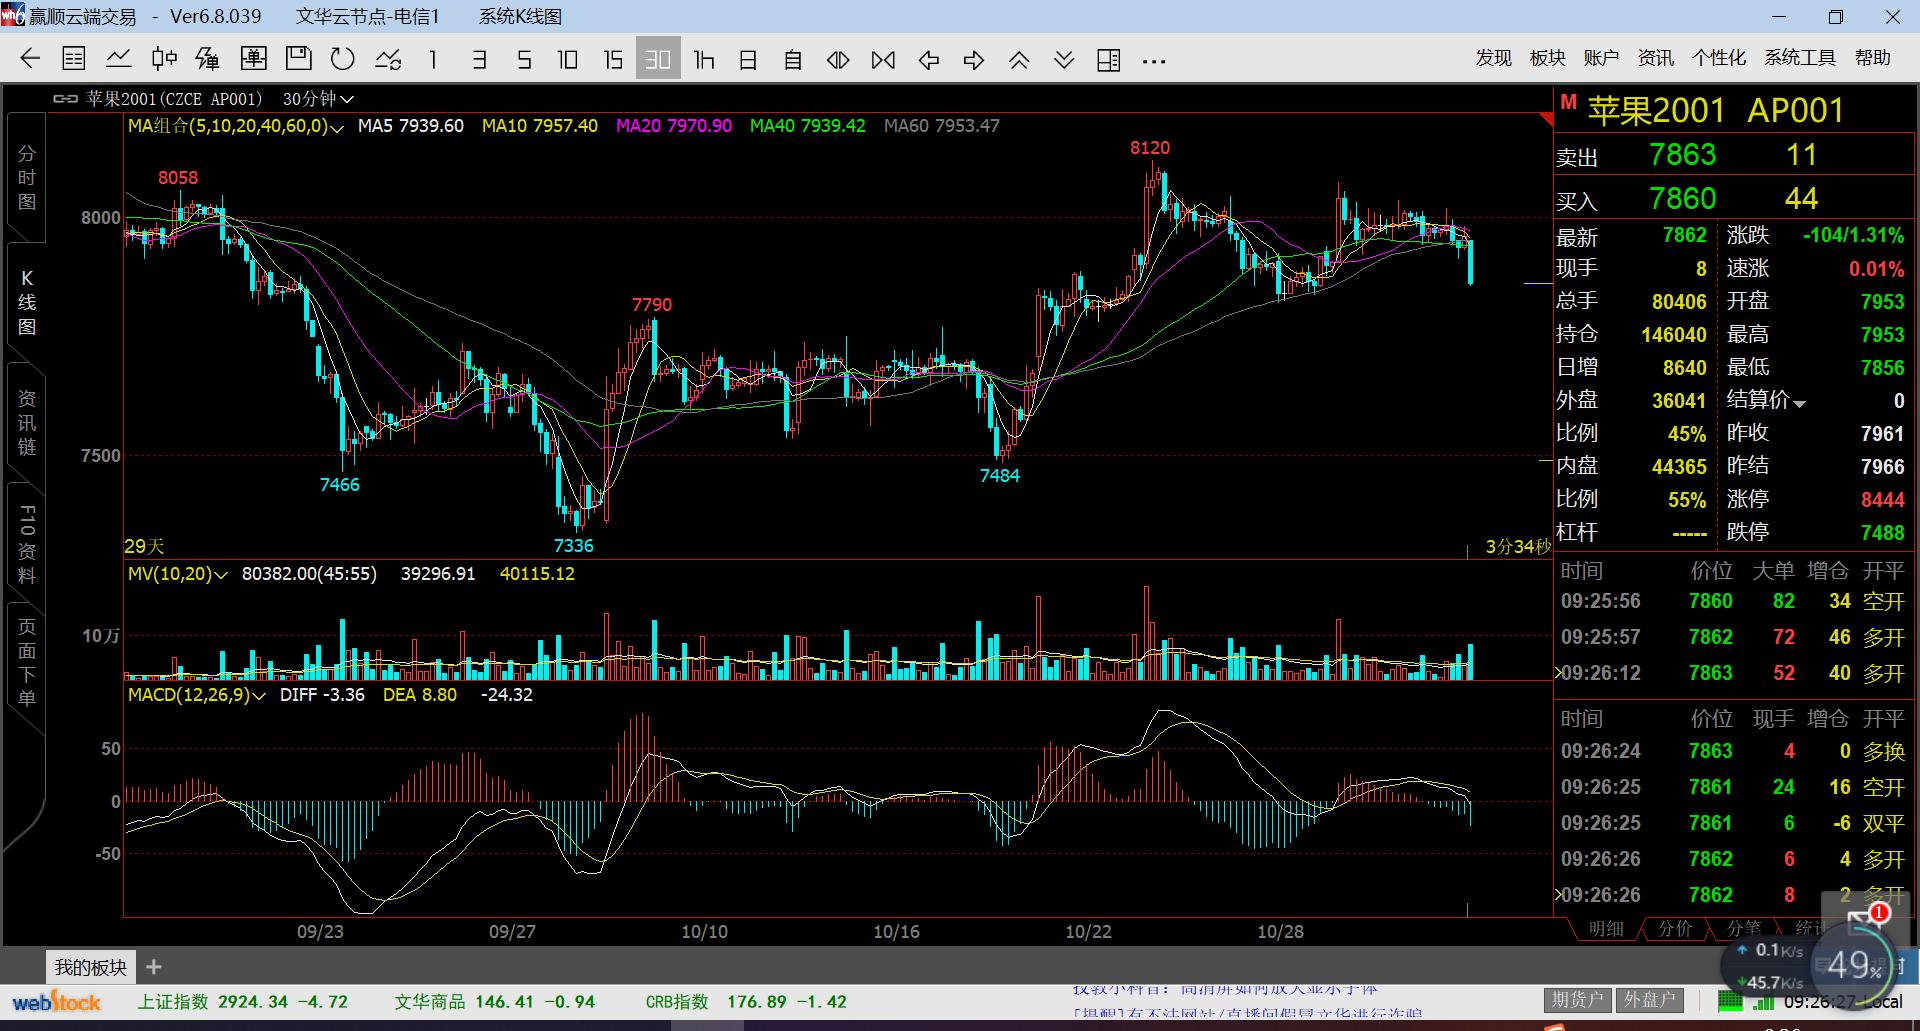Select the 1-hour (1h) period
This screenshot has height=1031, width=1920.
click(x=704, y=60)
